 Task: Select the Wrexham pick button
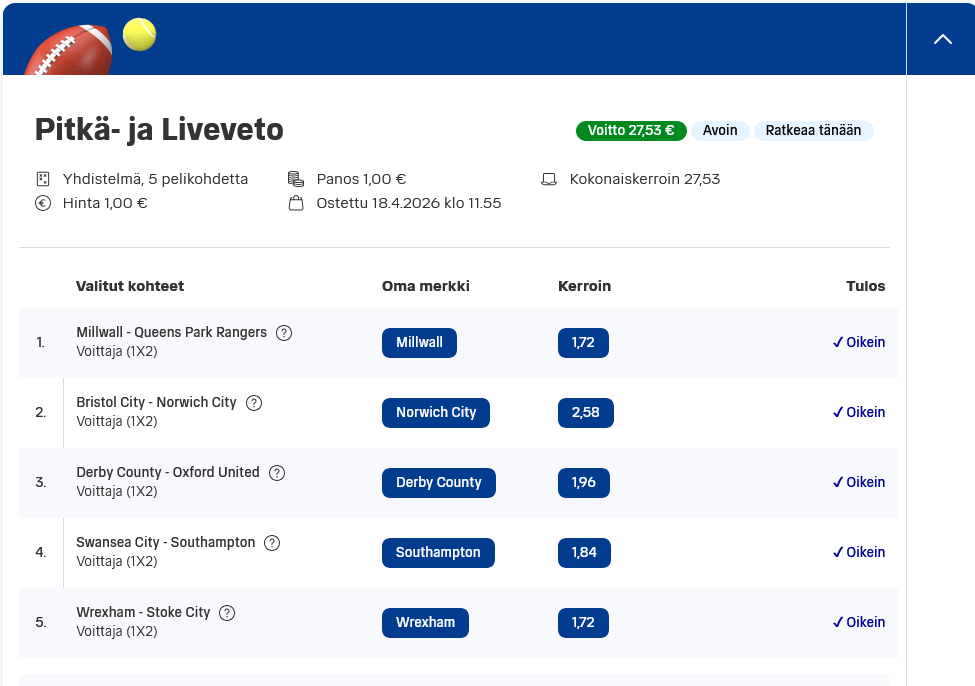point(425,623)
